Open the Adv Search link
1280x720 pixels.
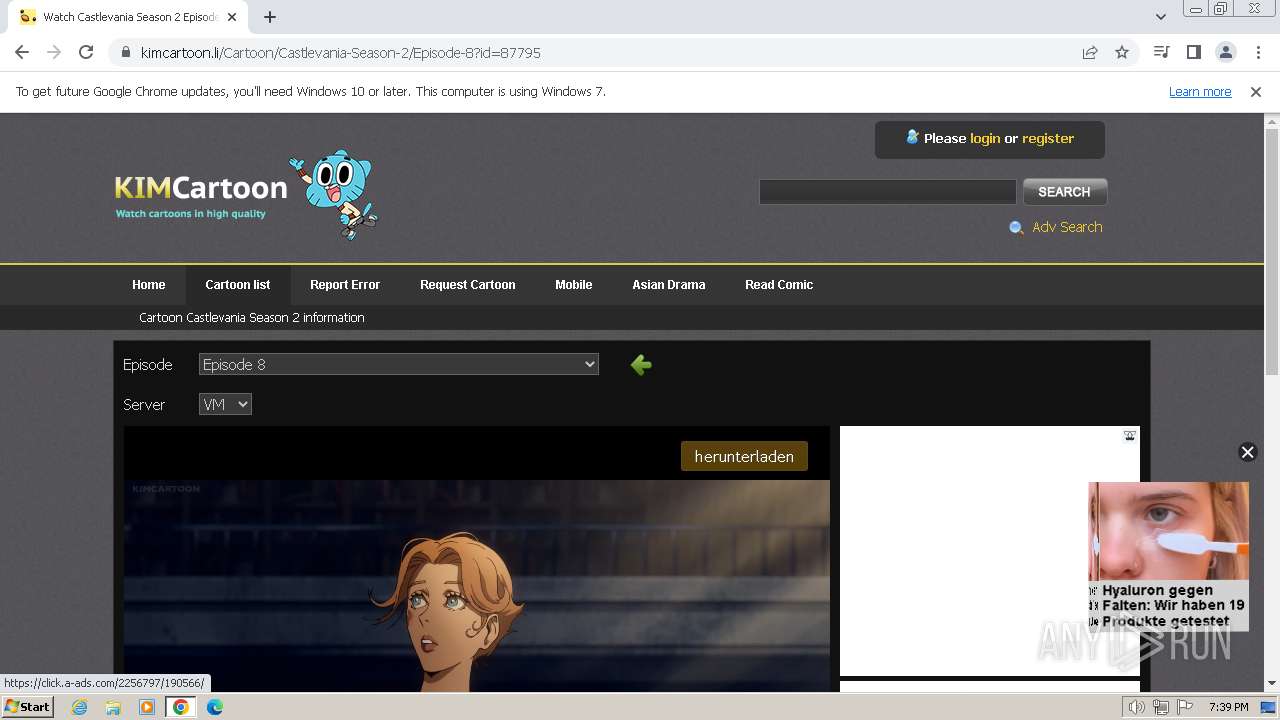pyautogui.click(x=1067, y=227)
